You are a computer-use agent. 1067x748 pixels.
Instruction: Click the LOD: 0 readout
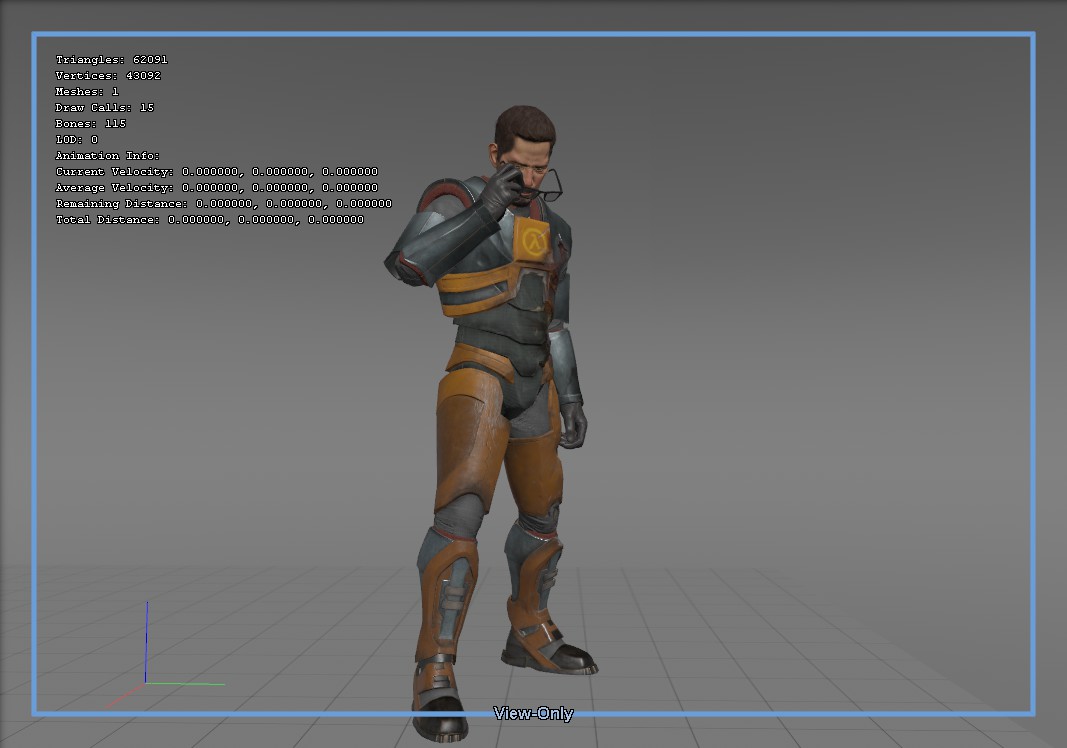click(x=77, y=140)
